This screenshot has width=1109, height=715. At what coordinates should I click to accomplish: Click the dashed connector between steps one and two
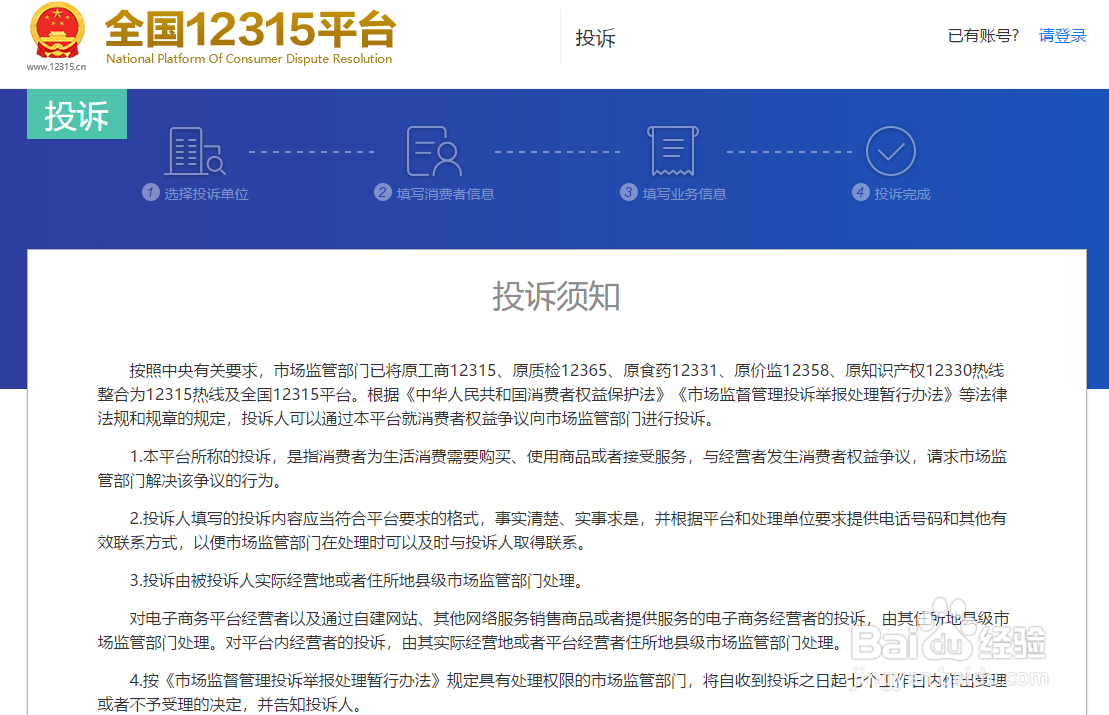[312, 150]
